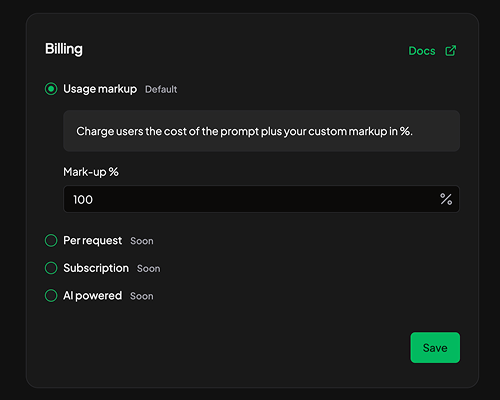Open the Docs link
Viewport: 500px width, 400px height.
pos(422,51)
